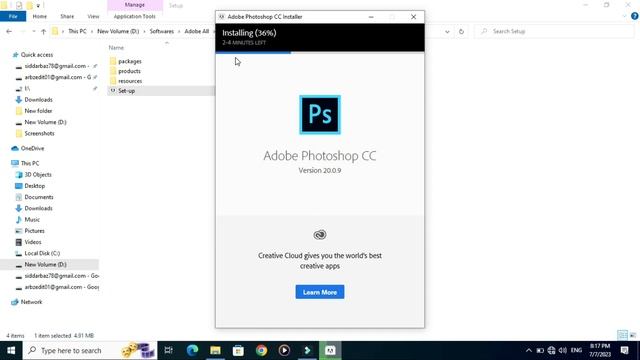The image size is (640, 360).
Task: Click the Search Setup field
Action: click(x=554, y=31)
